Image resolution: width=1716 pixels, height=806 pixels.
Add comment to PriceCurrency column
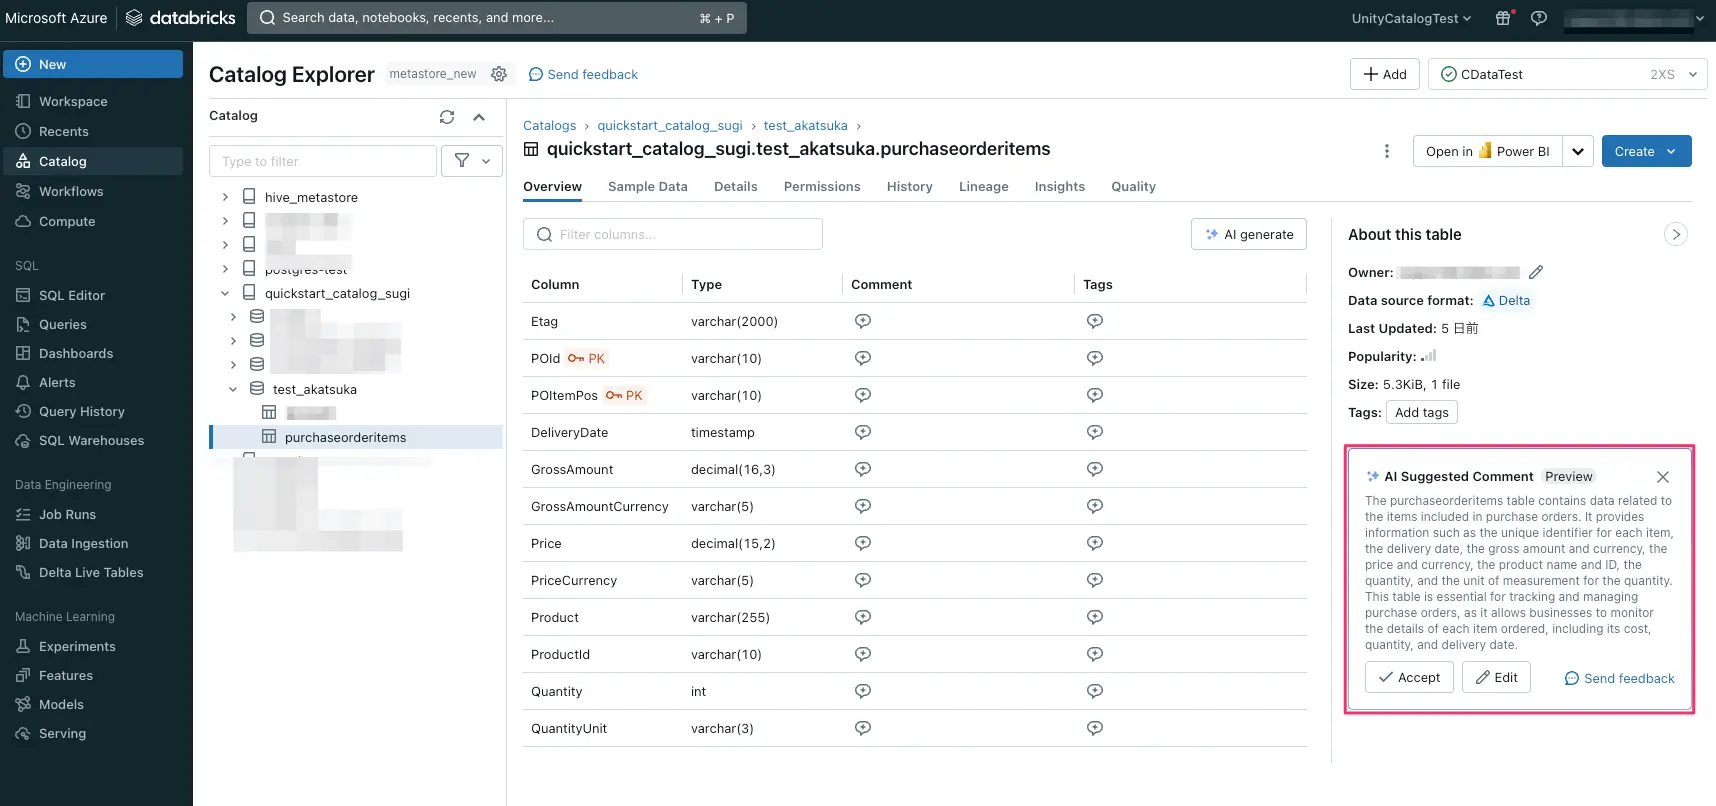pyautogui.click(x=863, y=580)
